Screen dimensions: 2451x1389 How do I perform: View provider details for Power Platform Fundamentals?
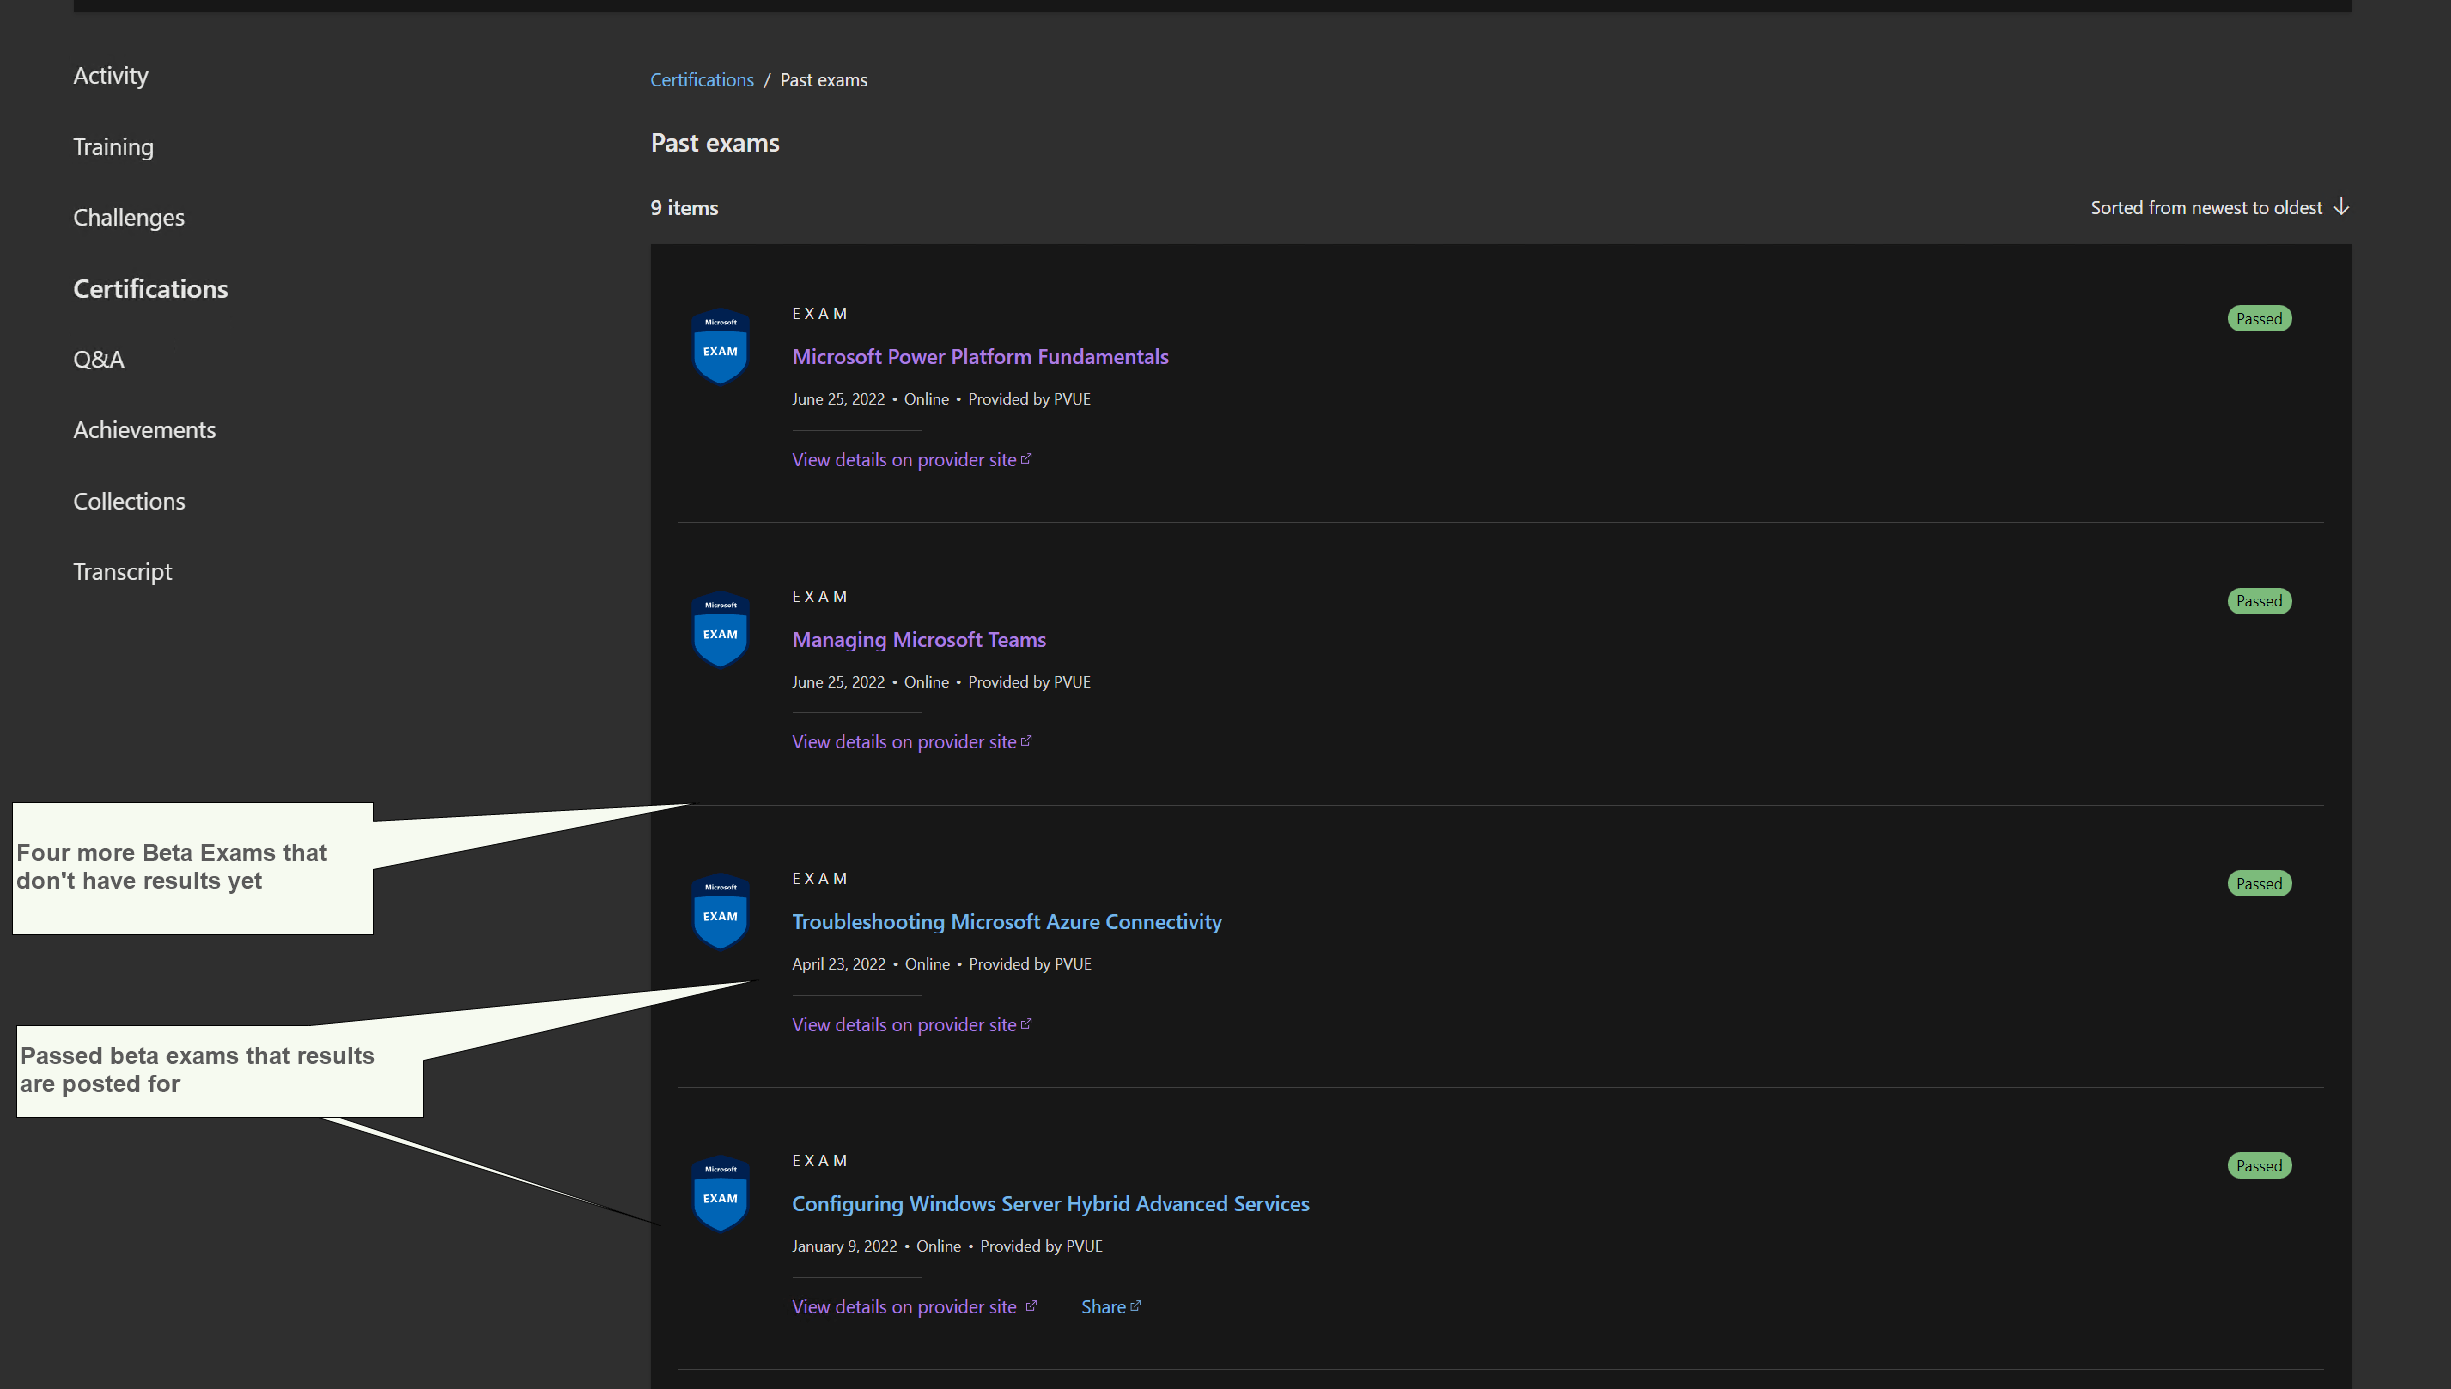912,460
